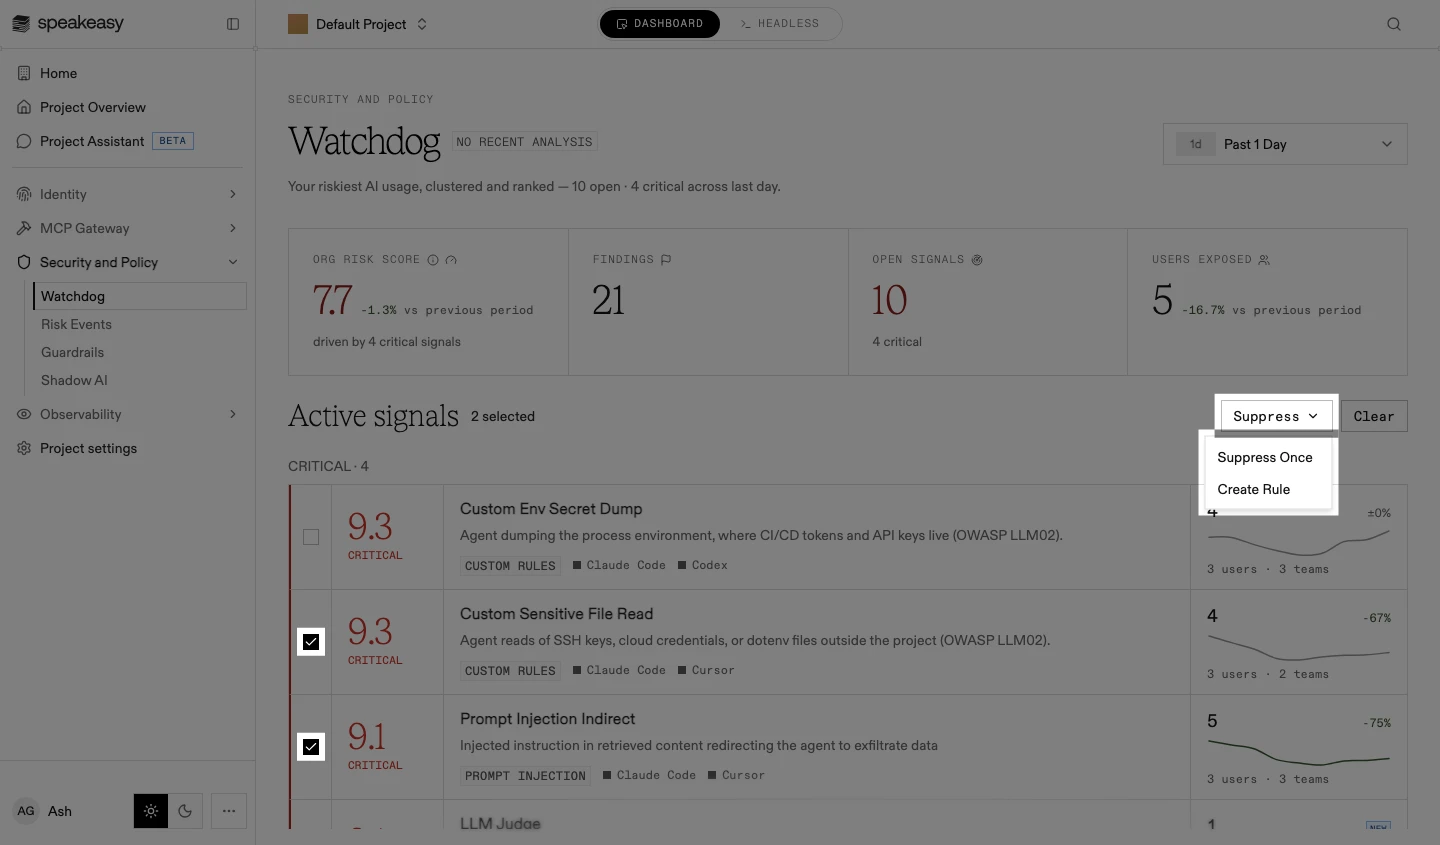The width and height of the screenshot is (1440, 845).
Task: Click the Org Risk Score info icon
Action: [433, 260]
